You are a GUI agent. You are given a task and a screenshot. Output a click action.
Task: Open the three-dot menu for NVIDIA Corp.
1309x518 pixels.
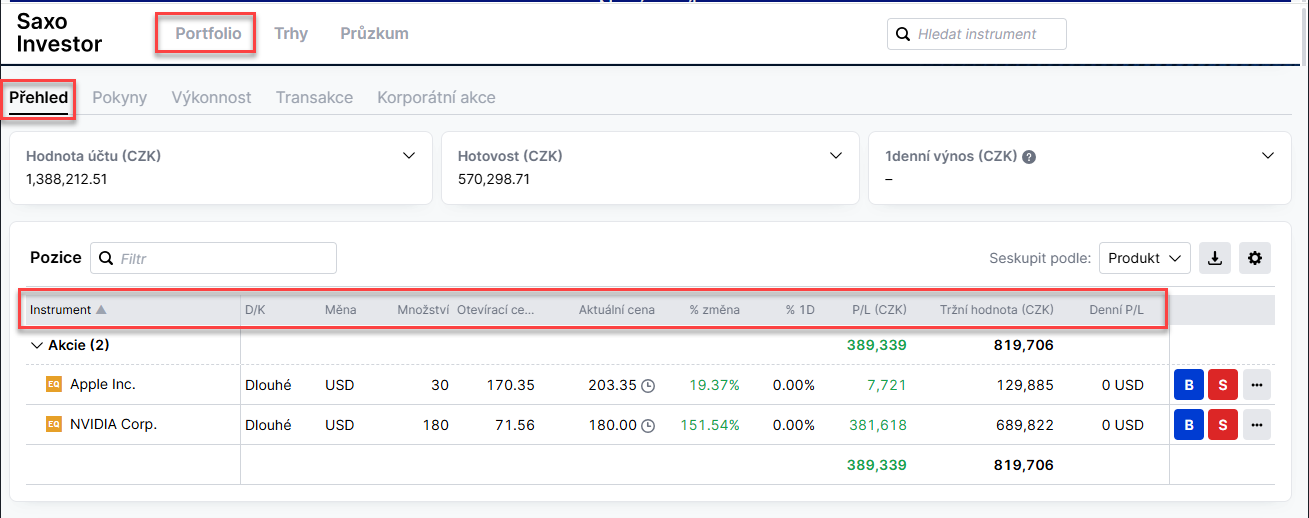pyautogui.click(x=1257, y=425)
